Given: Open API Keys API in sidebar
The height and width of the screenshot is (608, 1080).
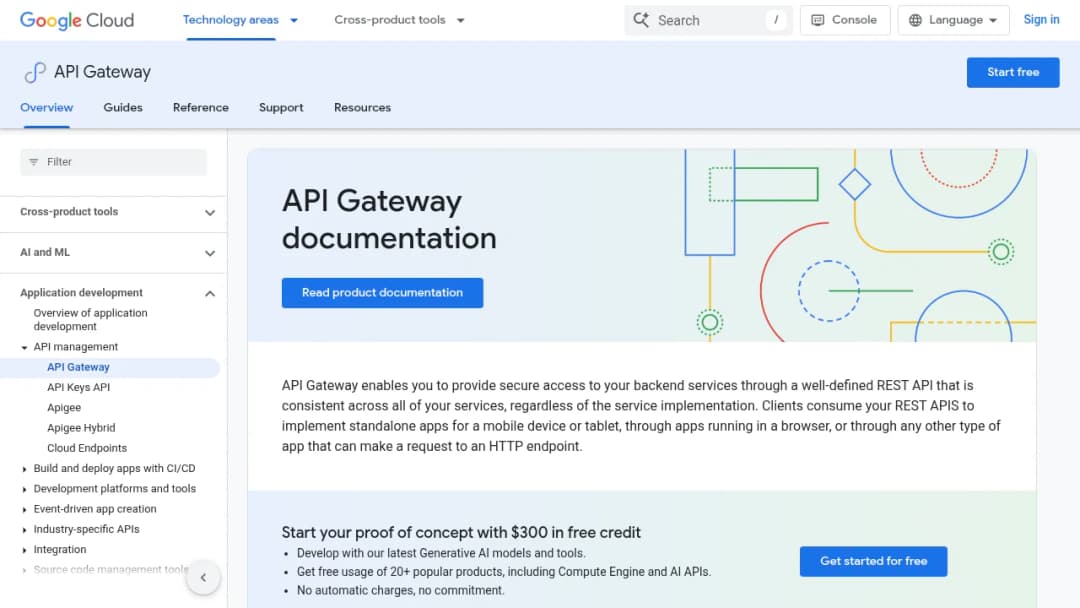Looking at the screenshot, I should coord(79,388).
